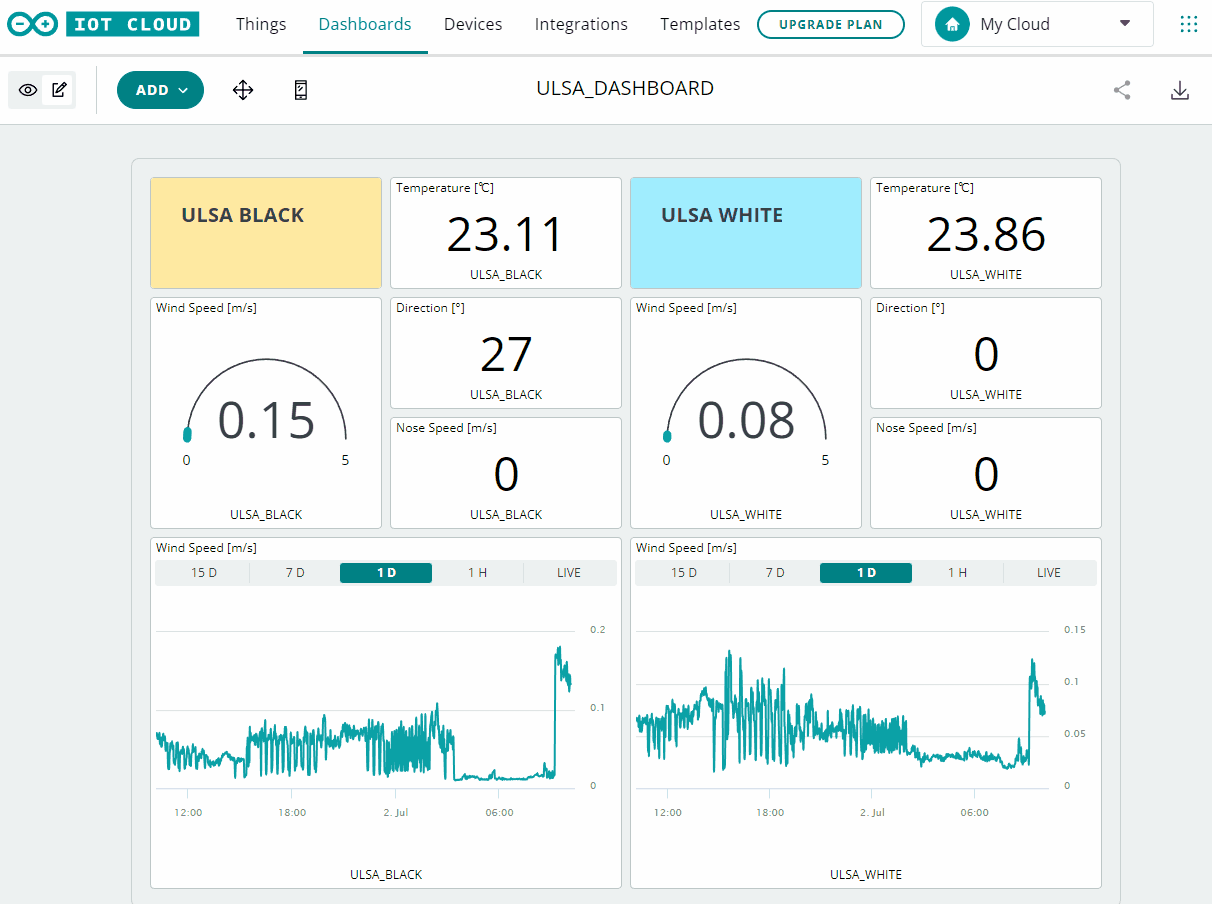Switch ULSA_BLACK chart to LIVE view

569,572
